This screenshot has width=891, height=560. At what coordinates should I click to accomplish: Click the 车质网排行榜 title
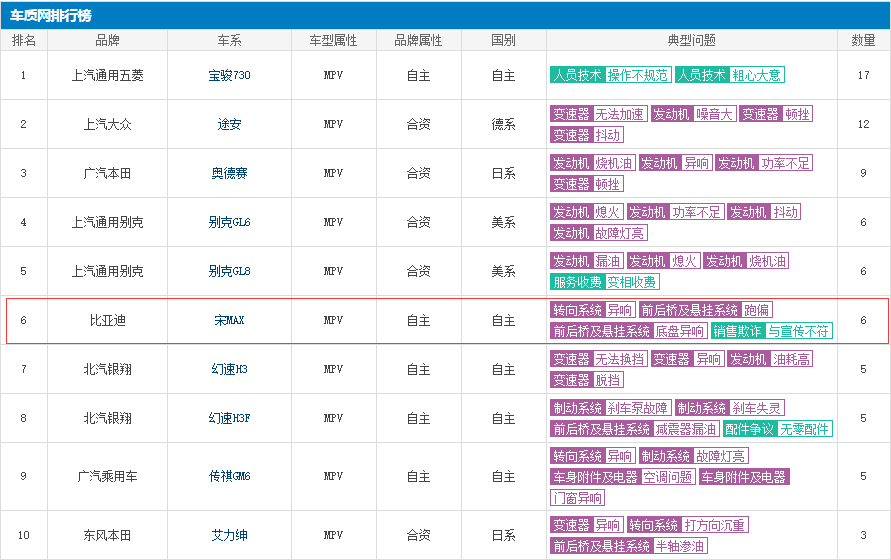coord(51,15)
